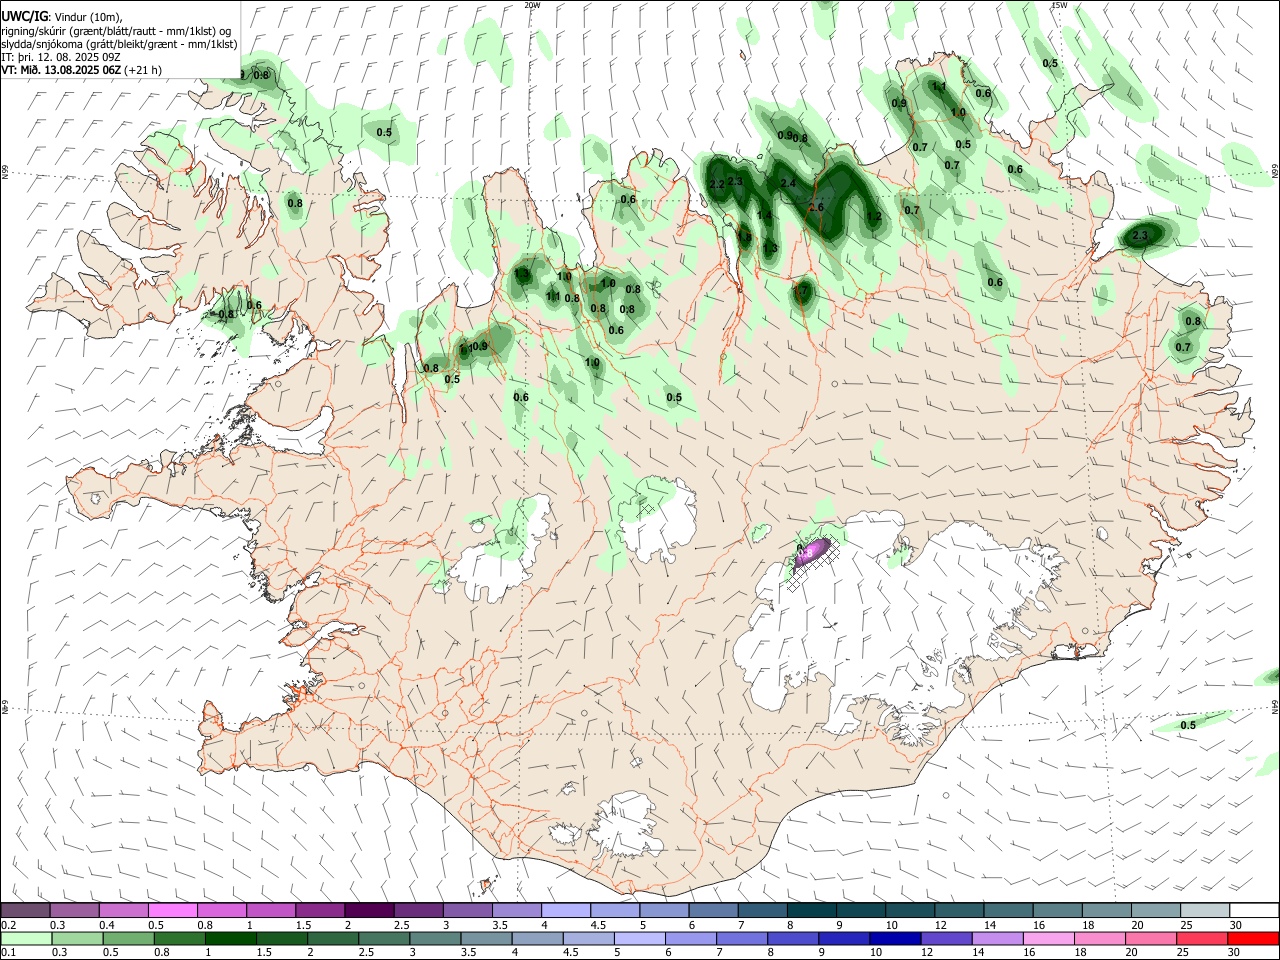Image resolution: width=1280 pixels, height=960 pixels.
Task: Click the 2.4 precipitation value on the map
Action: click(788, 183)
